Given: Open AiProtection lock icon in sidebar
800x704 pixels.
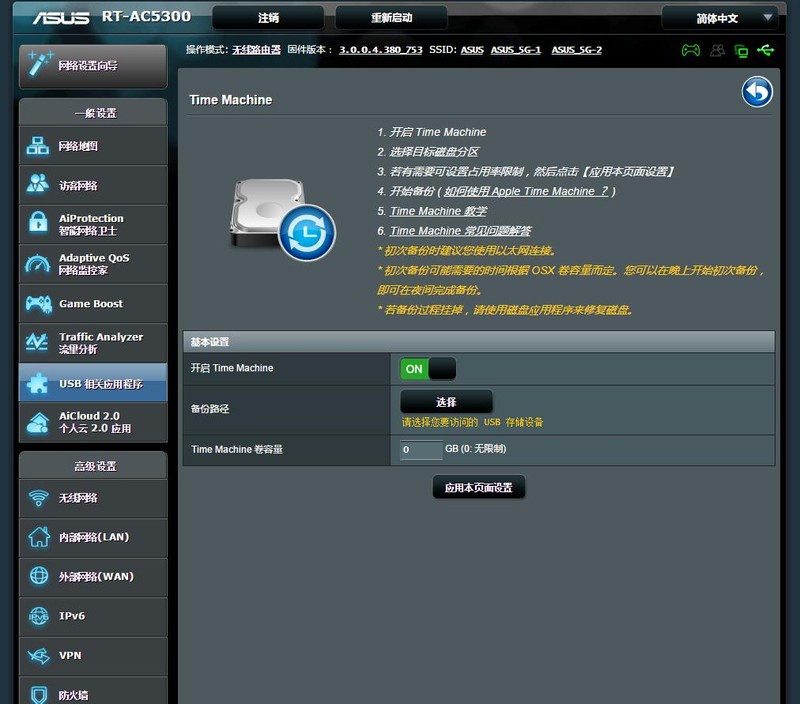Looking at the screenshot, I should (x=38, y=223).
